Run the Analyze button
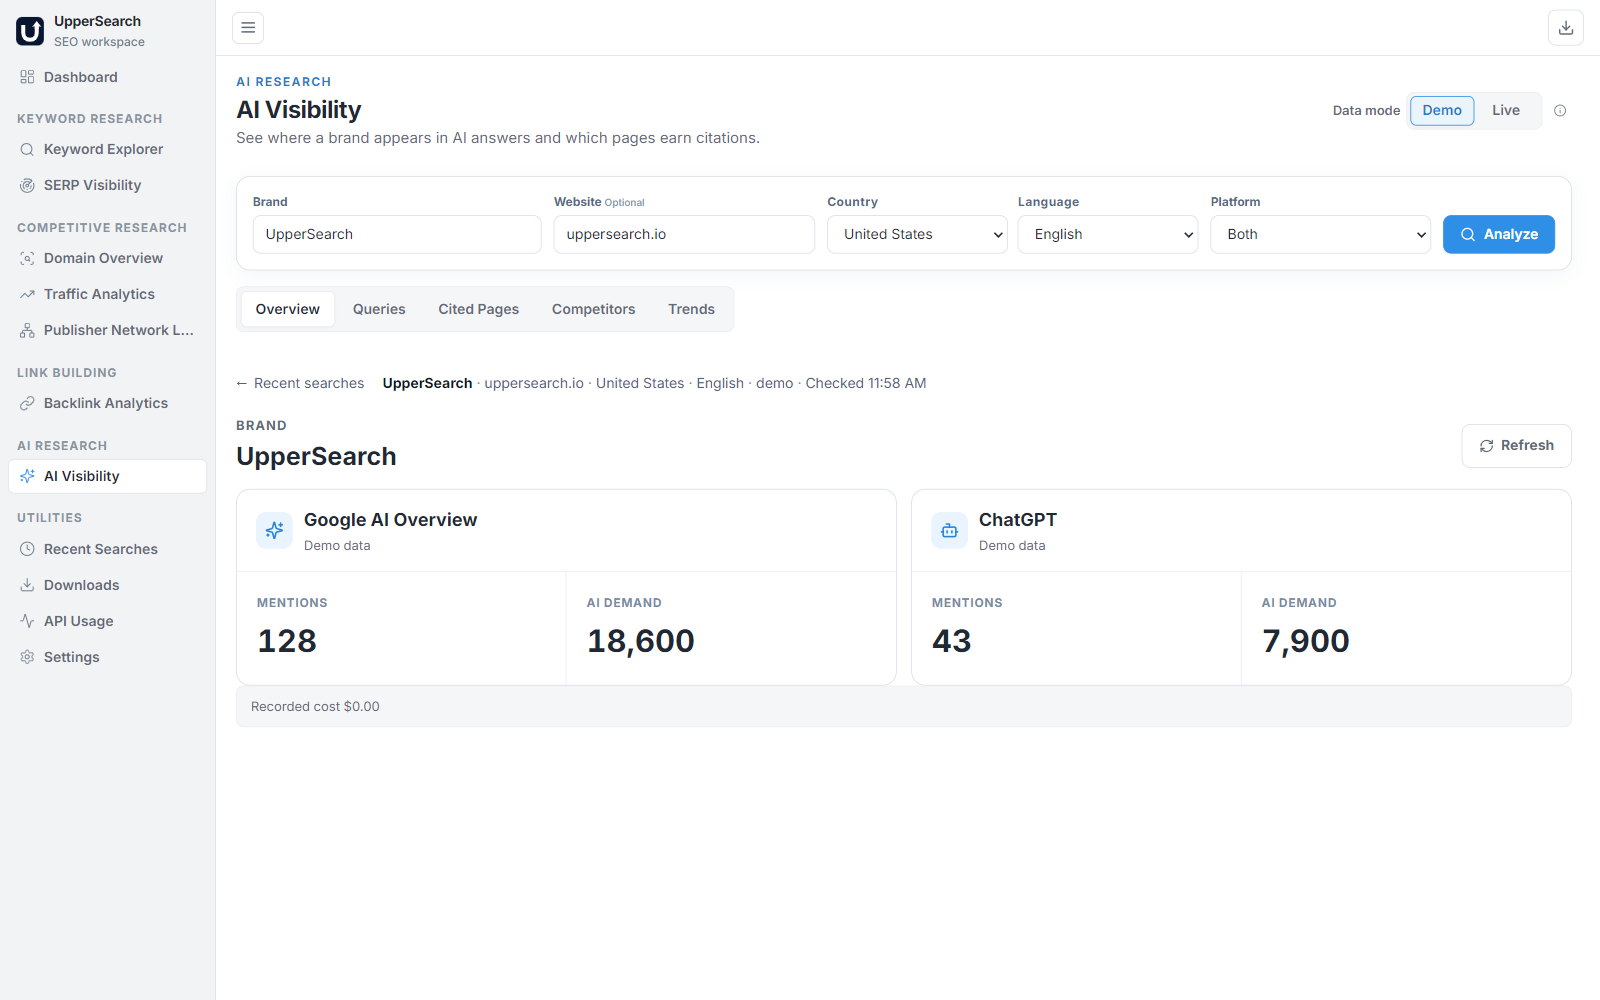This screenshot has width=1600, height=1000. [x=1498, y=234]
